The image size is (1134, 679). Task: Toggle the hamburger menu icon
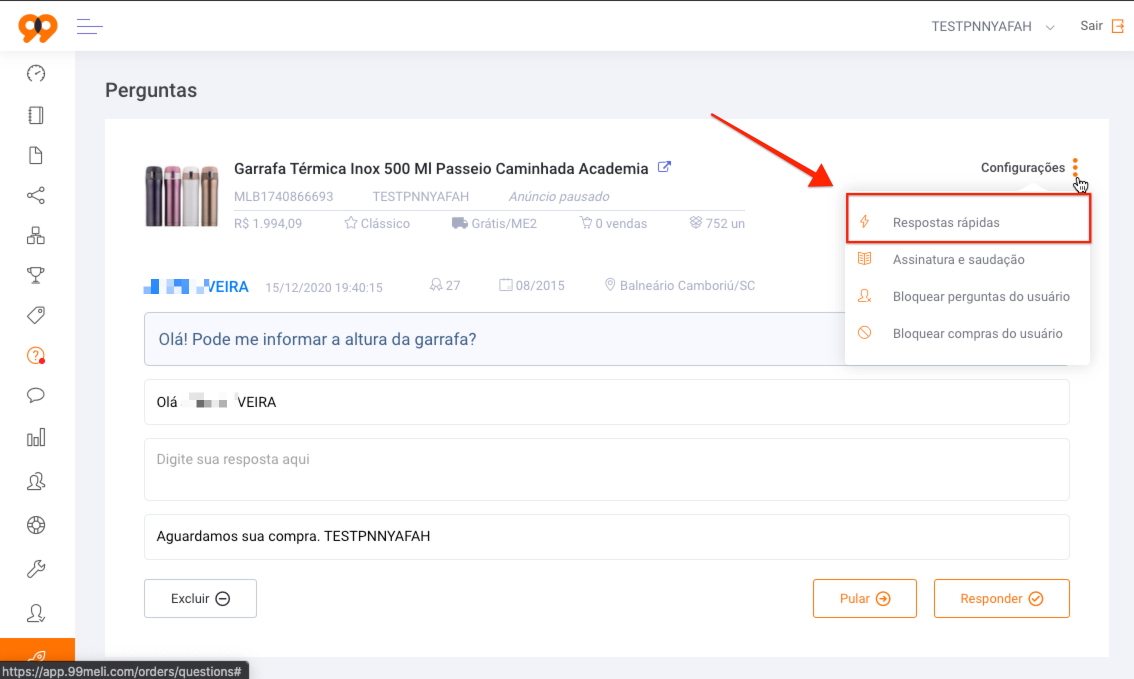click(x=90, y=27)
